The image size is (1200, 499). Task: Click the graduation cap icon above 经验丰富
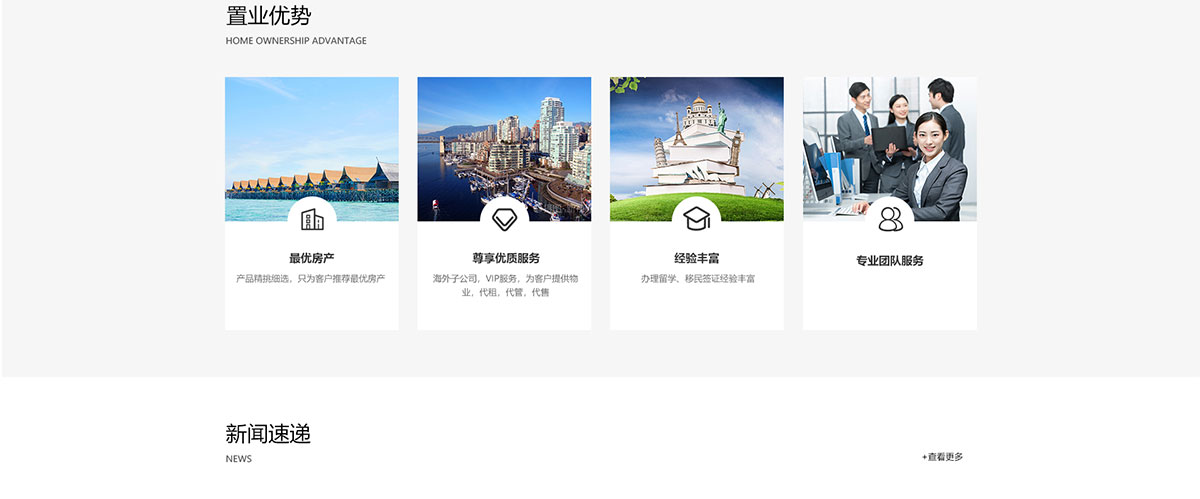[x=697, y=220]
